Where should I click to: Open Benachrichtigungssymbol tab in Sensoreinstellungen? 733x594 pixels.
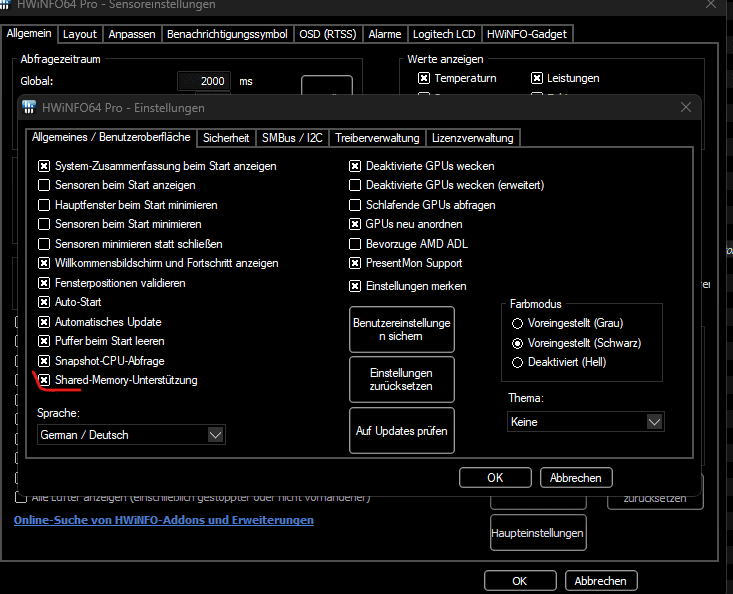pos(227,34)
